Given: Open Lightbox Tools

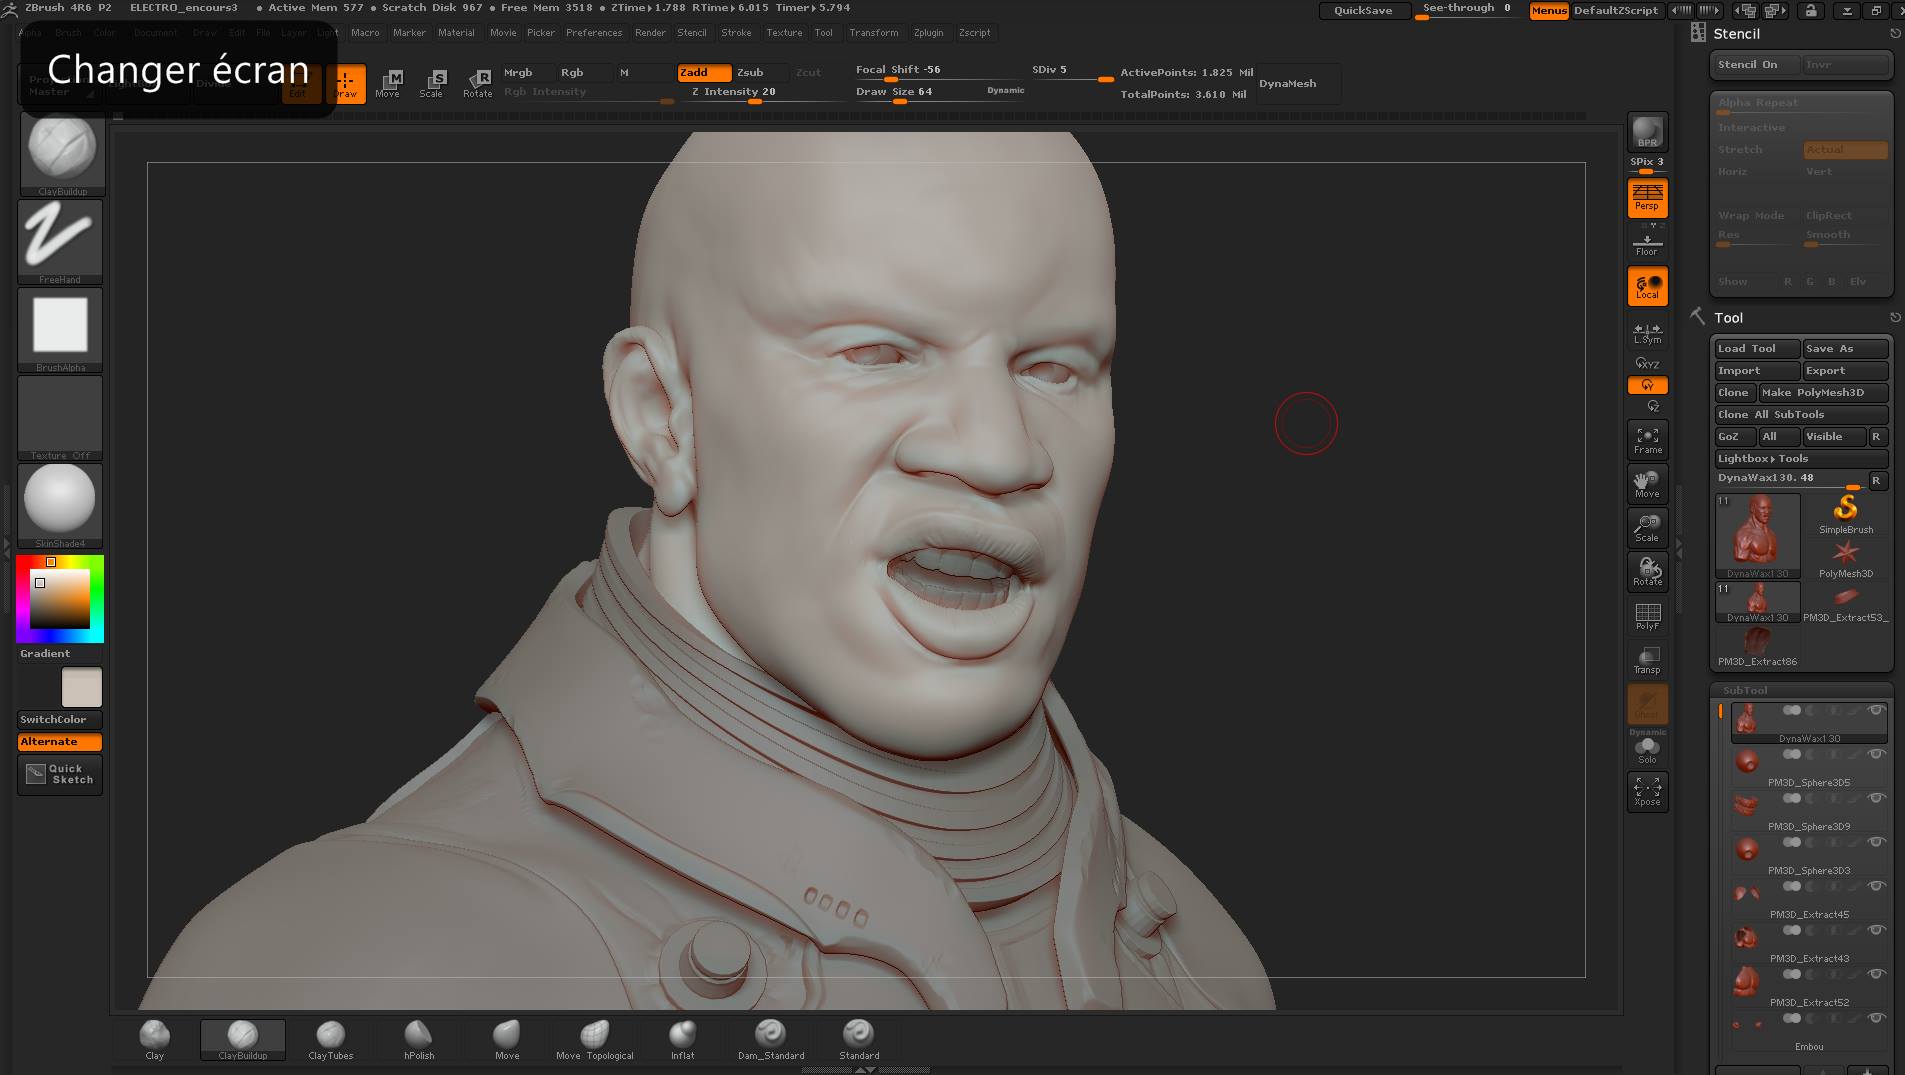Looking at the screenshot, I should [1801, 459].
